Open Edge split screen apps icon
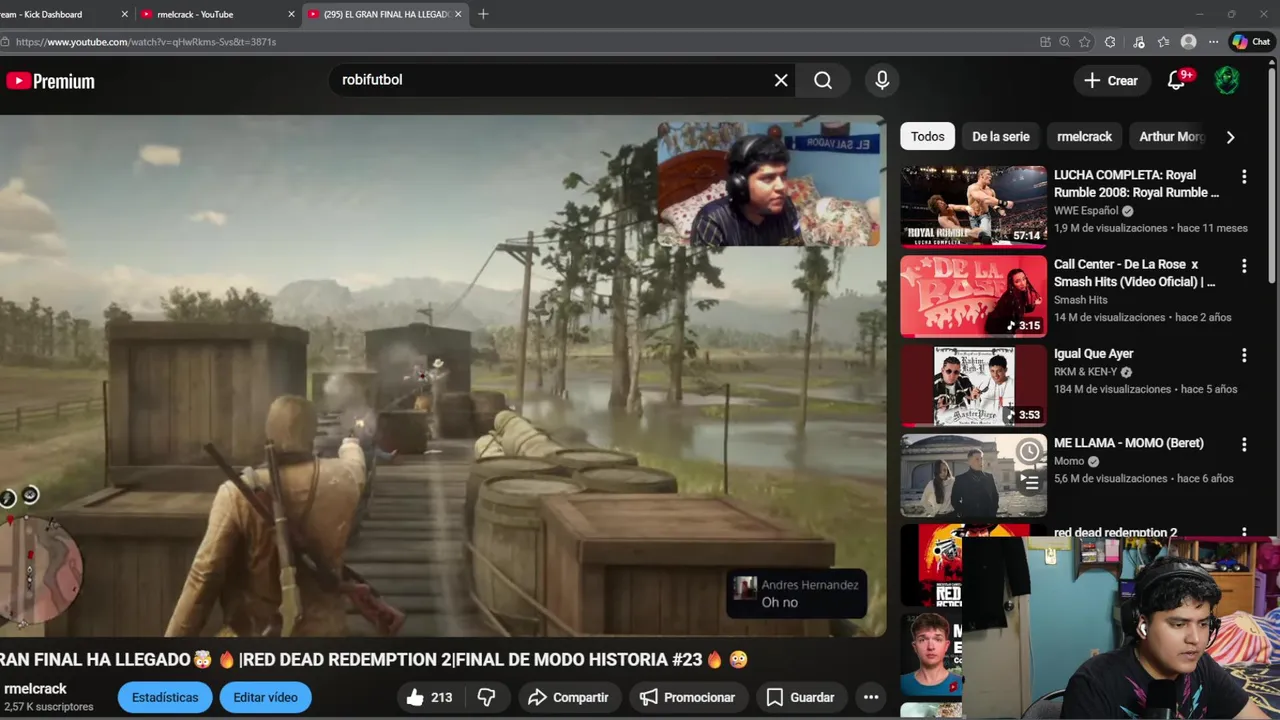Image resolution: width=1280 pixels, height=720 pixels. pyautogui.click(x=1045, y=42)
